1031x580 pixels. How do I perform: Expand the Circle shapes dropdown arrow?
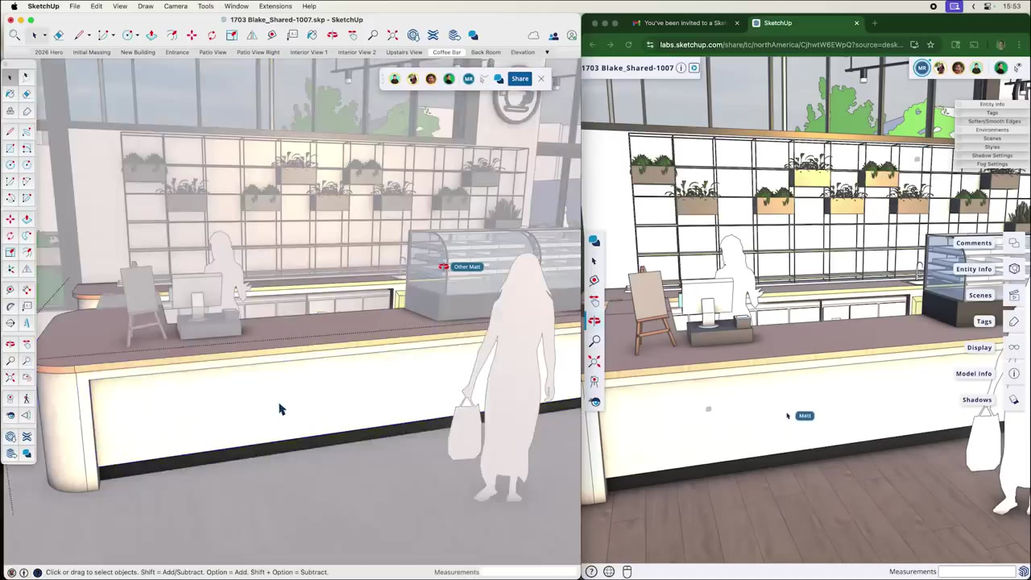click(x=137, y=36)
